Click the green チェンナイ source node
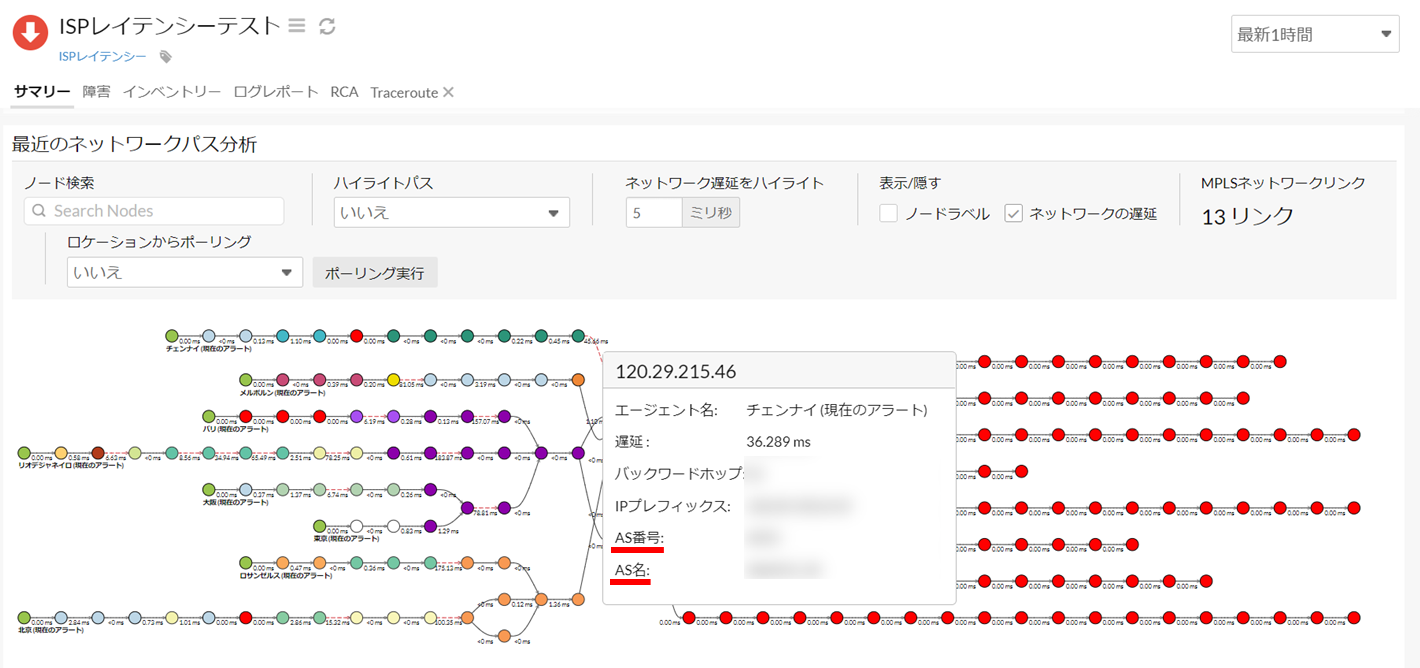The height and width of the screenshot is (668, 1420). pyautogui.click(x=172, y=336)
